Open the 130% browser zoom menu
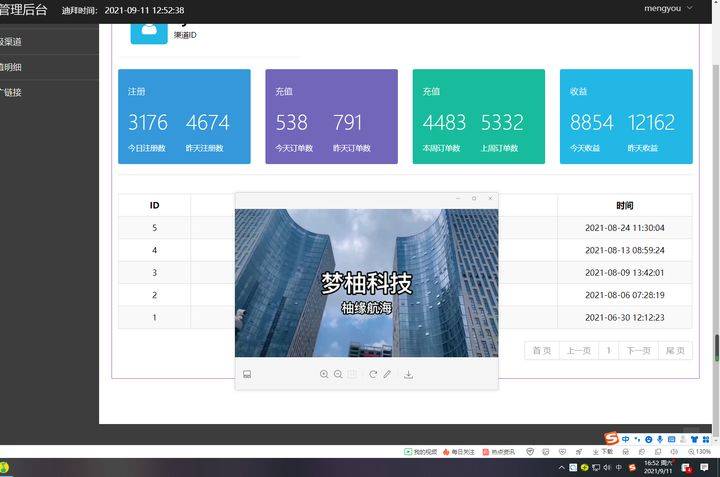This screenshot has width=720, height=477. 701,452
